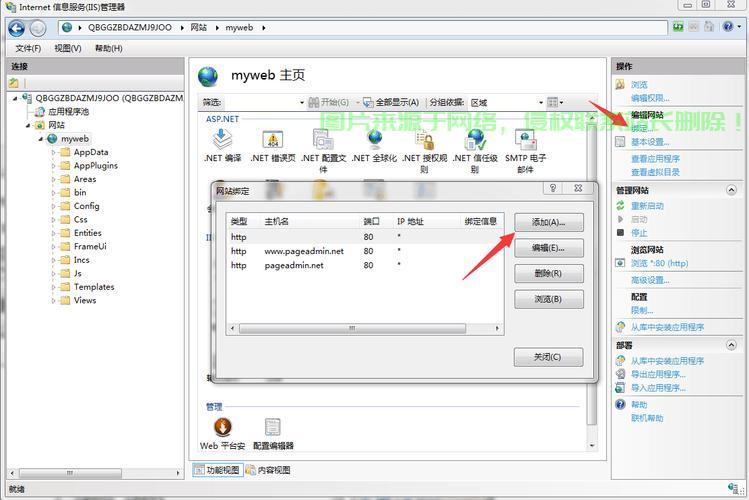The height and width of the screenshot is (500, 749).
Task: Click the 重新启动 green refresh icon
Action: click(x=620, y=206)
